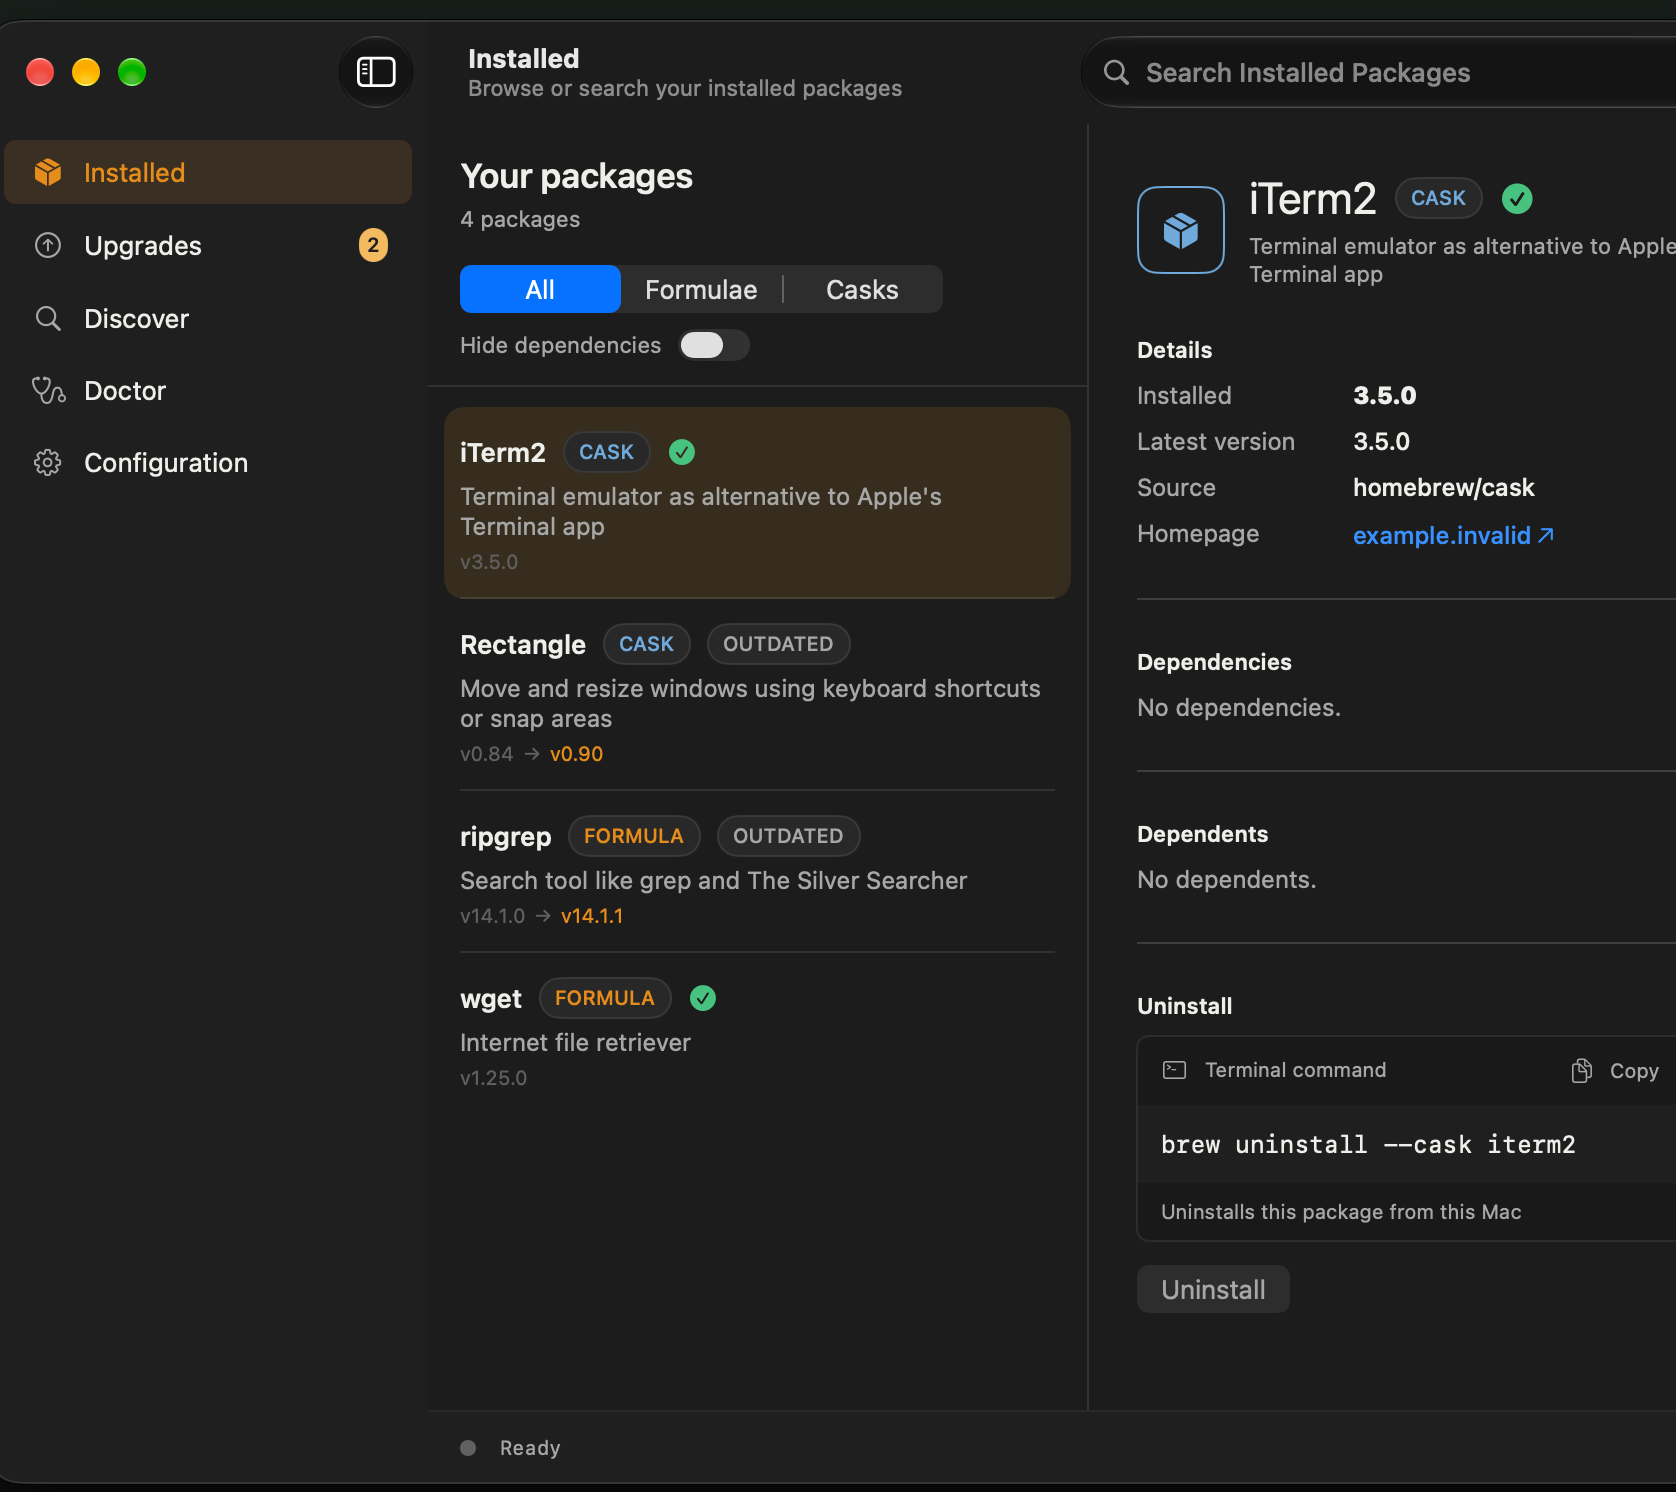Open the example.invalid homepage link
1676x1492 pixels.
coord(1453,535)
